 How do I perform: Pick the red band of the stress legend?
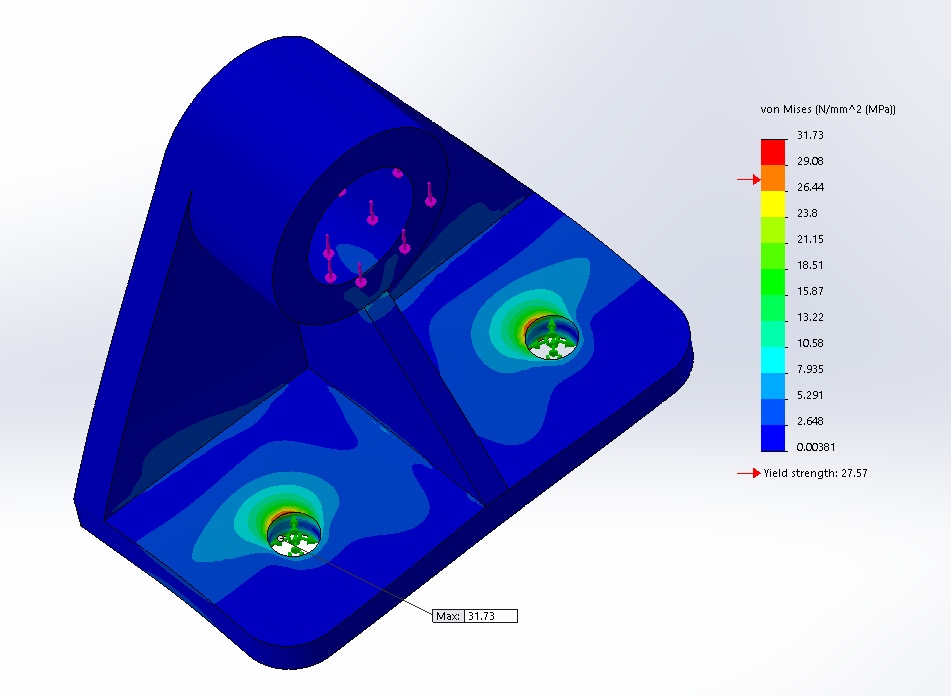pos(773,152)
